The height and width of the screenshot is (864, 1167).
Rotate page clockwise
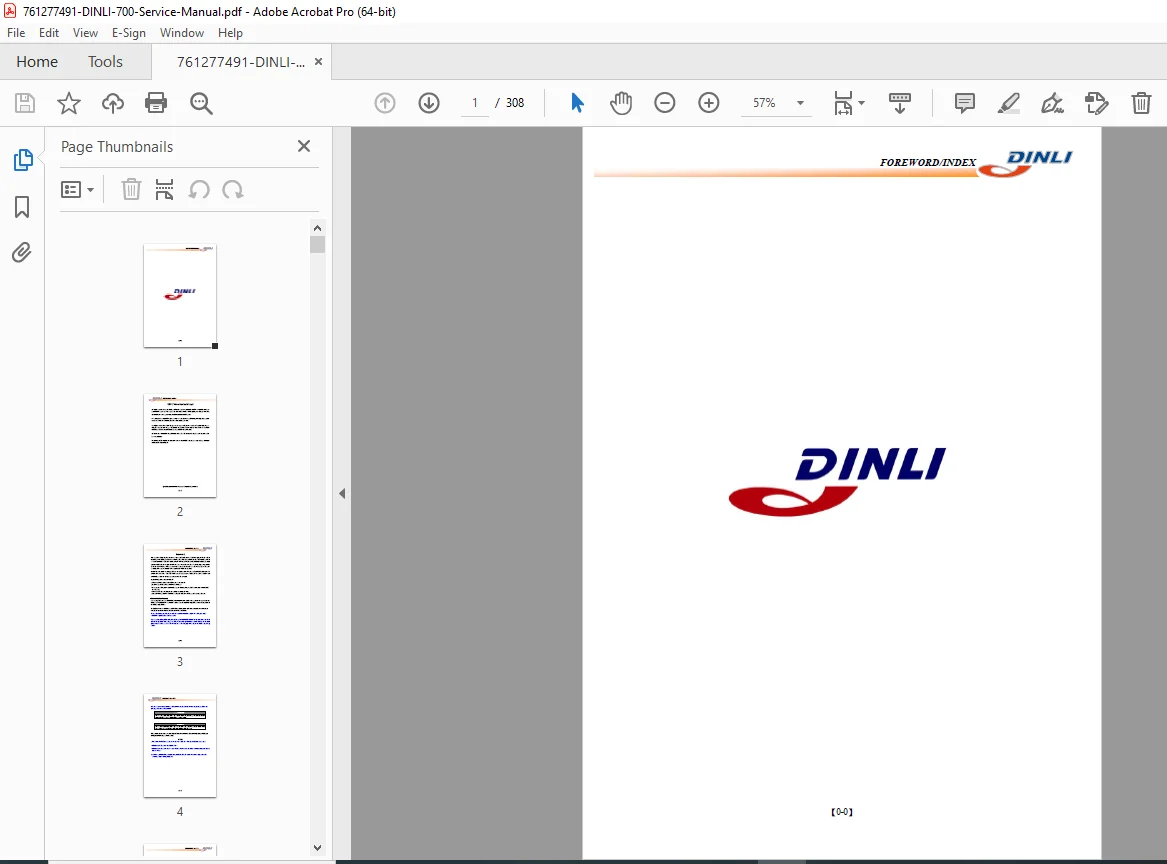point(233,190)
